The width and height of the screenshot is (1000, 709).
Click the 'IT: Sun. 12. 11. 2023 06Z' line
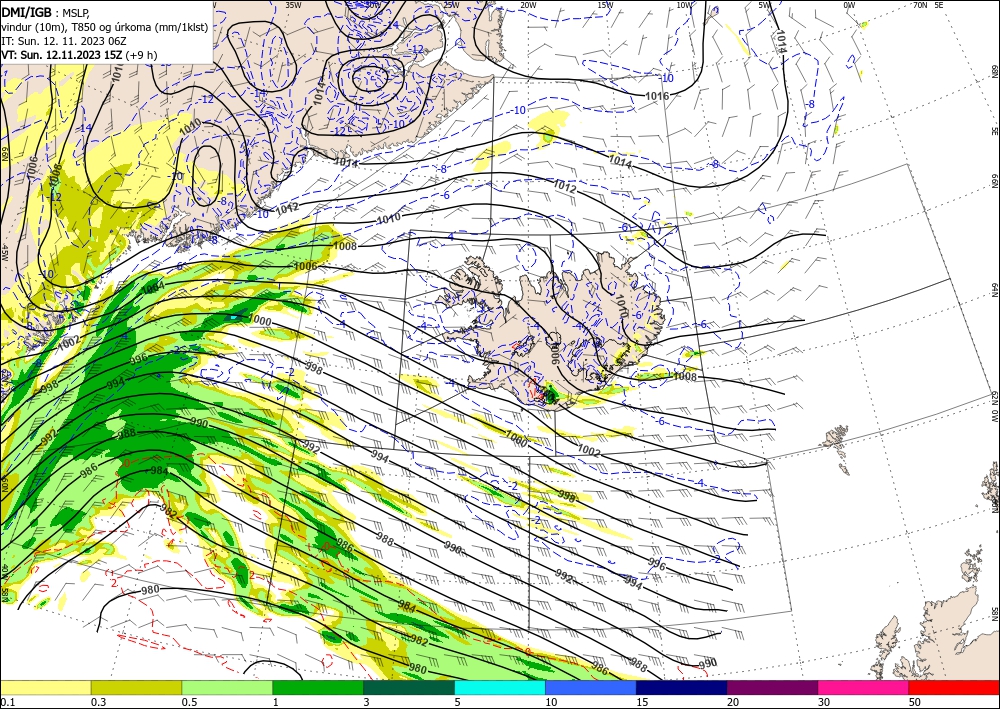(x=64, y=41)
